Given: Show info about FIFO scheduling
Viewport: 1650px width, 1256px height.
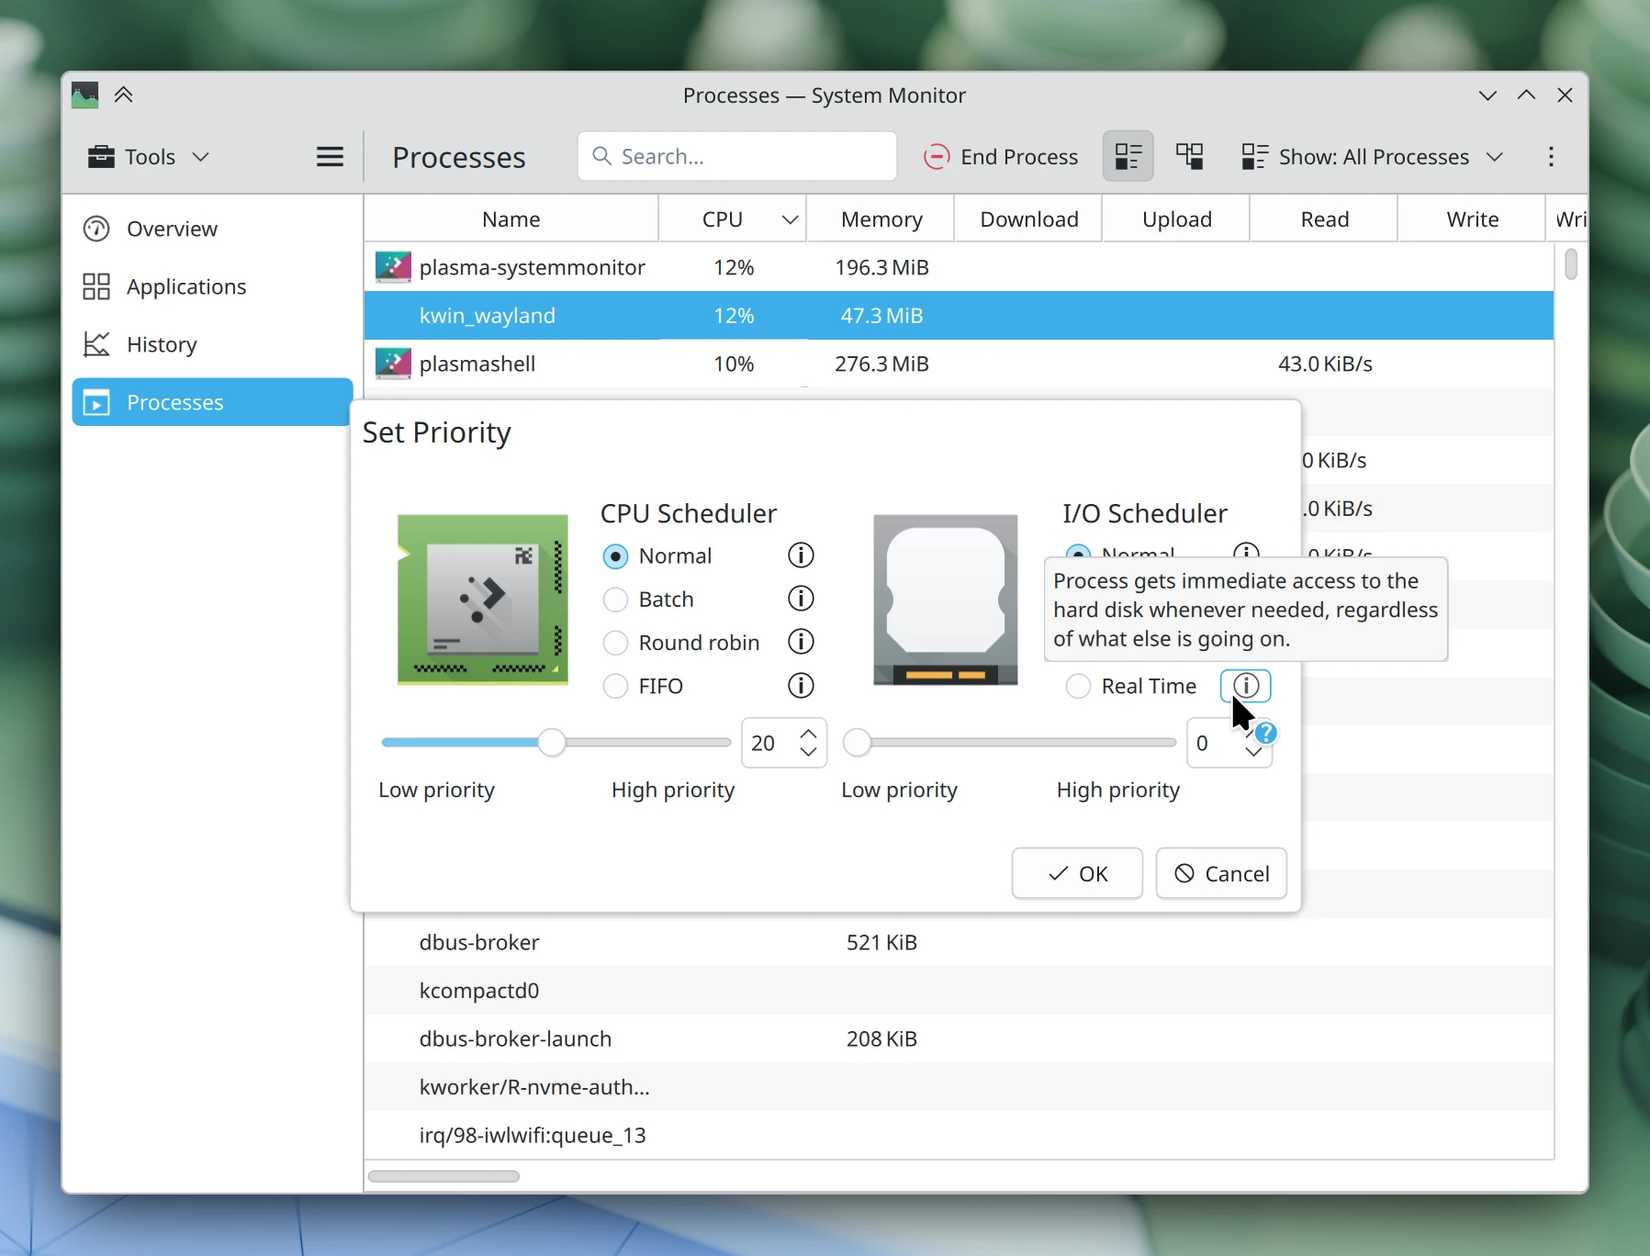Looking at the screenshot, I should (799, 686).
